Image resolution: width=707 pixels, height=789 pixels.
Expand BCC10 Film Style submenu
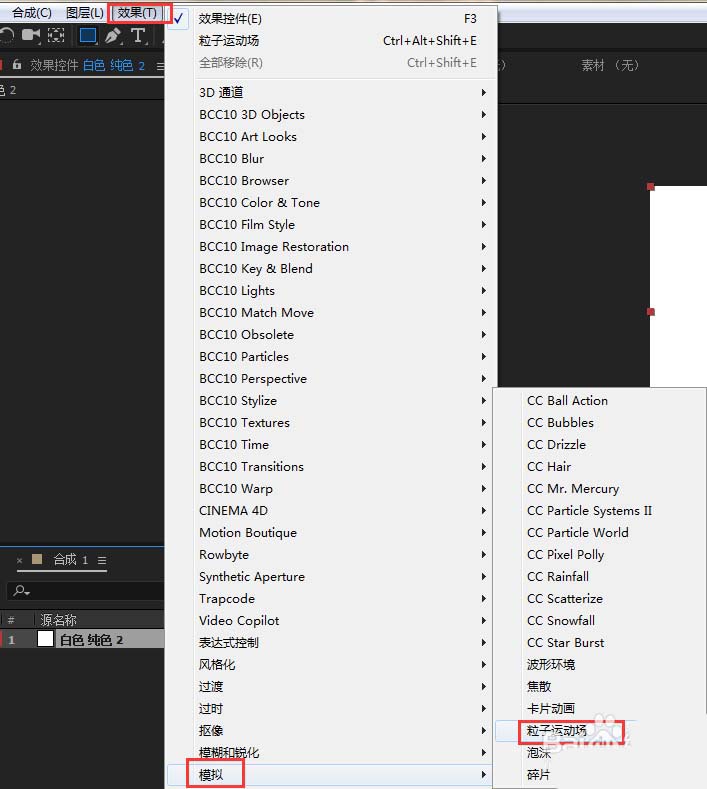[x=332, y=224]
